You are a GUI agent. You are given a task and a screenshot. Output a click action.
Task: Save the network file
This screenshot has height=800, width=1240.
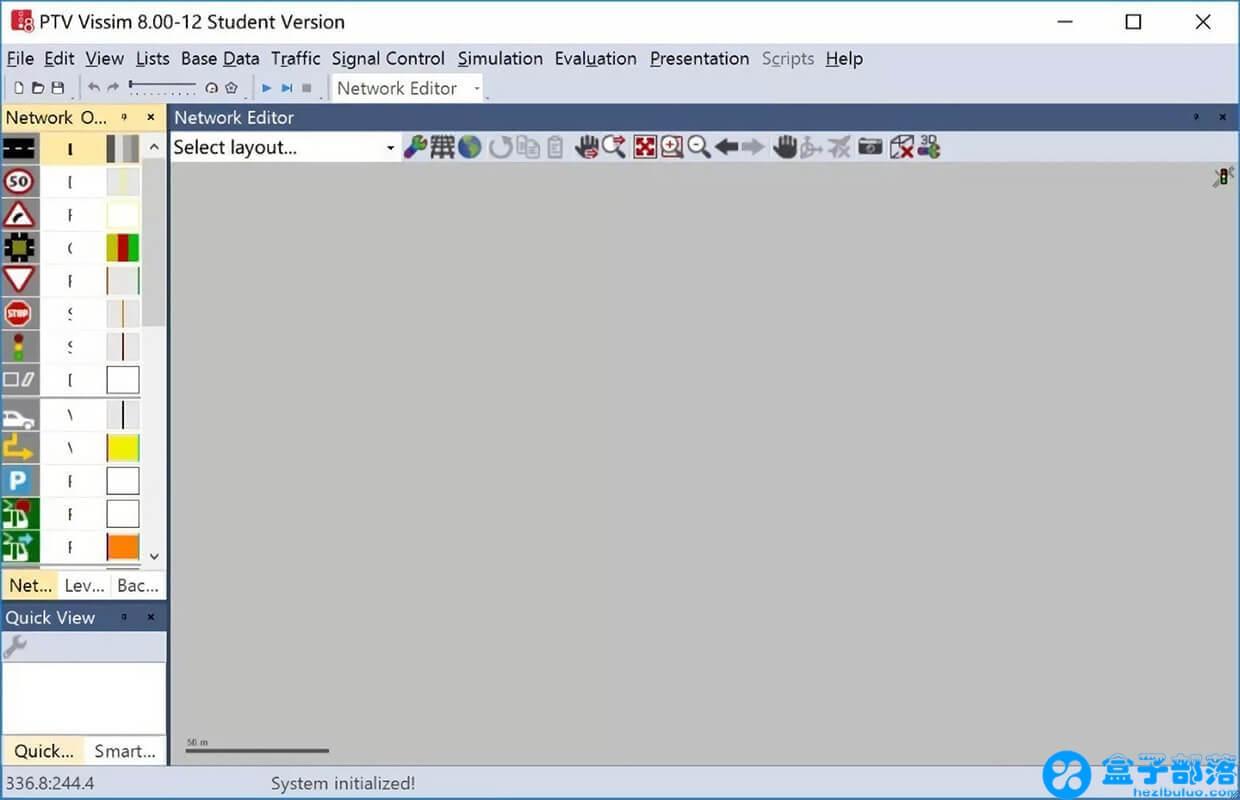point(57,88)
